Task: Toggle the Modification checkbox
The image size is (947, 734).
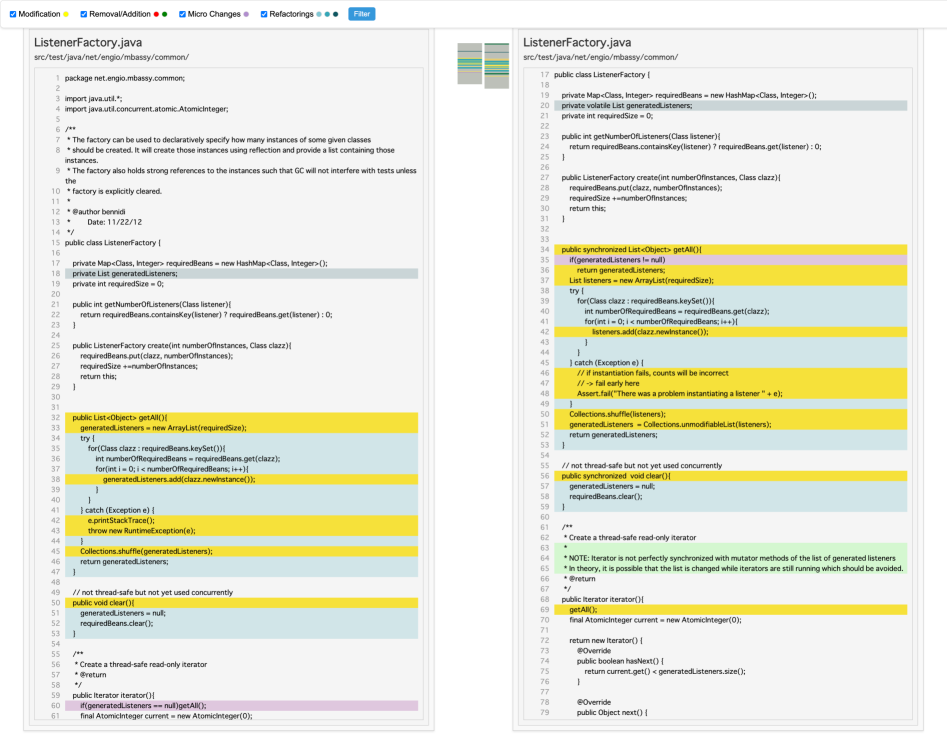Action: 13,14
